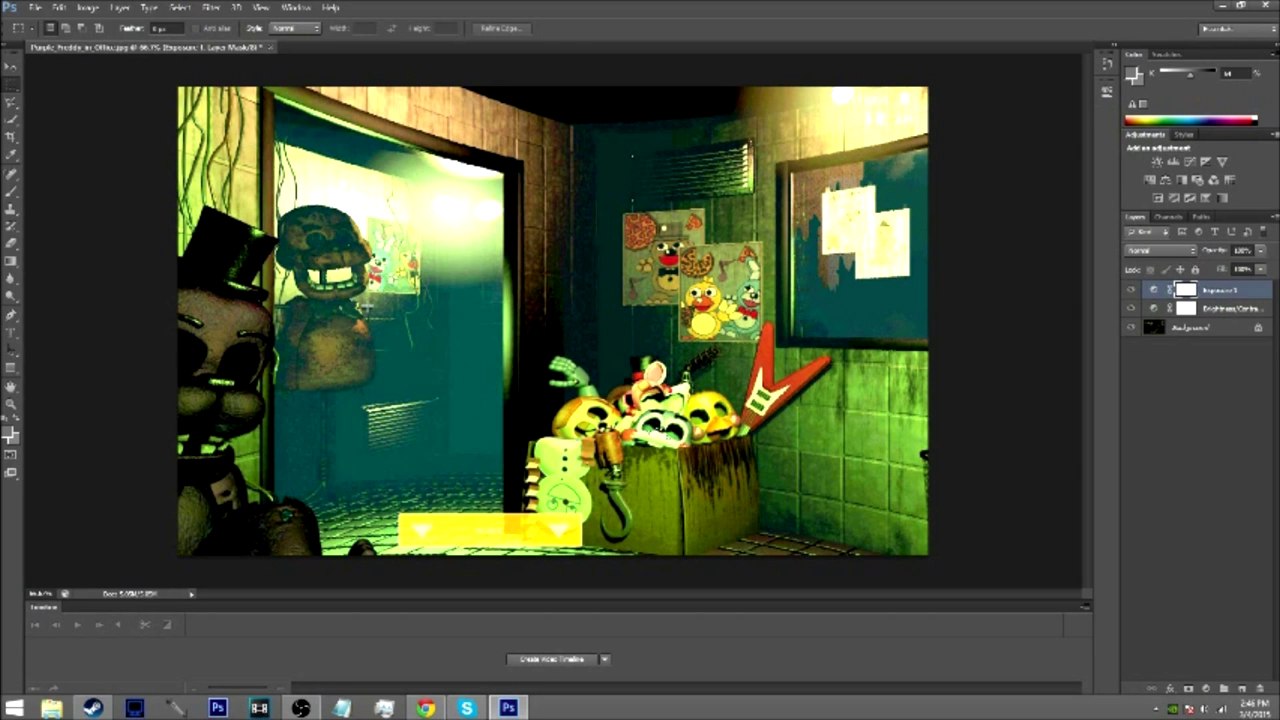Open the layer blending mode dropdown
This screenshot has width=1280, height=720.
(1161, 251)
